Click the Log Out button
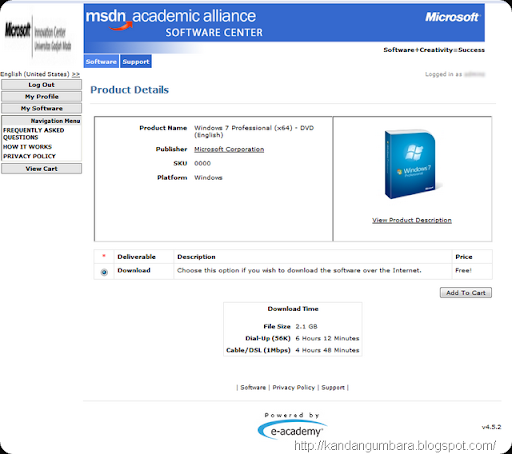 pos(41,85)
